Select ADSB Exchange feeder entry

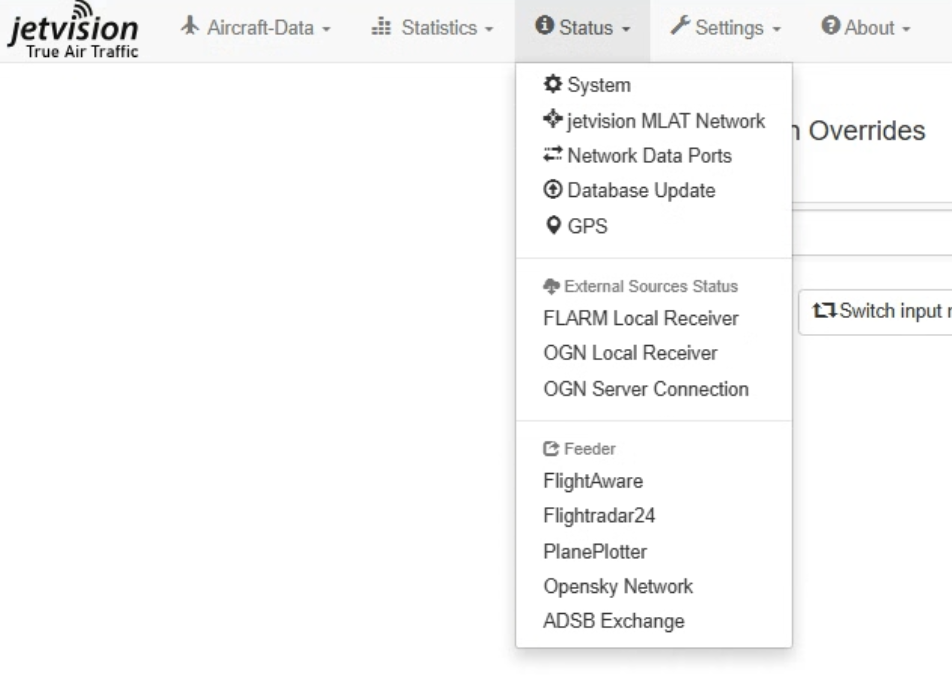pos(613,621)
